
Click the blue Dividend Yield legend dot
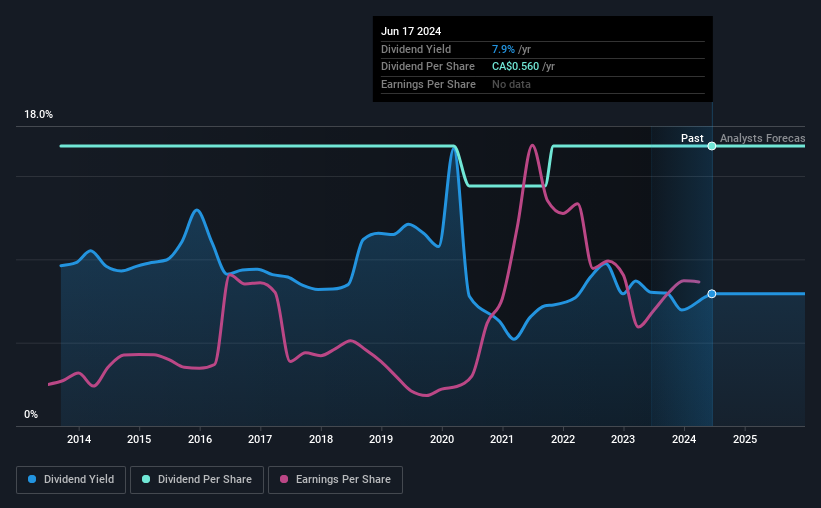pos(32,479)
